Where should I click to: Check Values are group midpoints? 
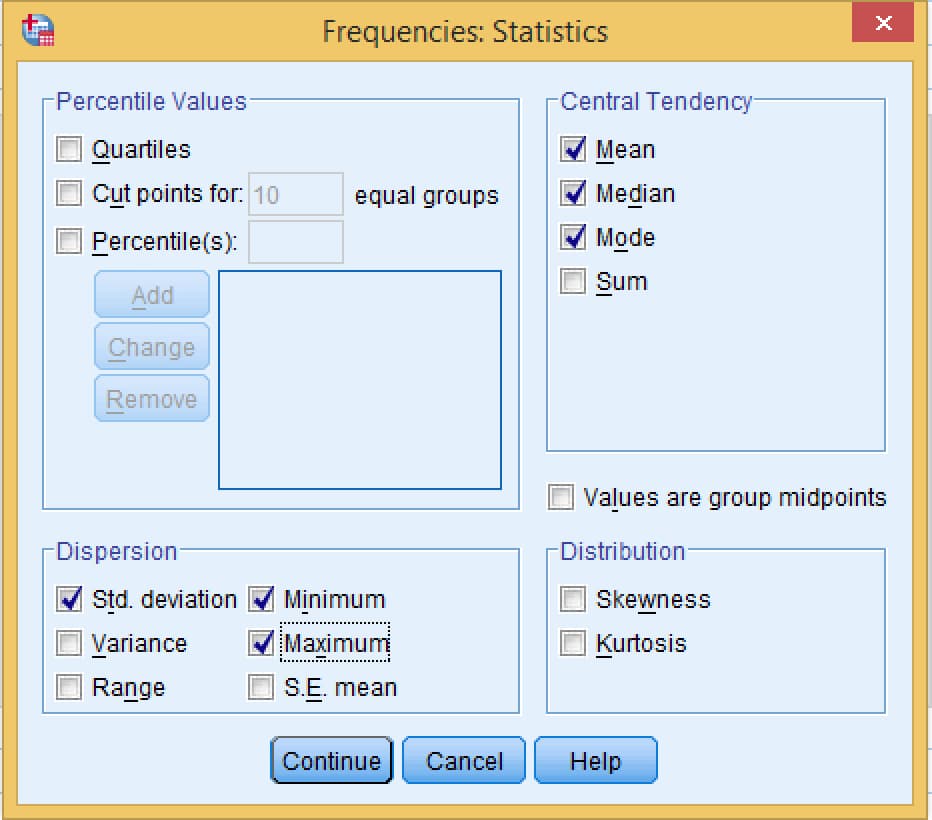(561, 497)
